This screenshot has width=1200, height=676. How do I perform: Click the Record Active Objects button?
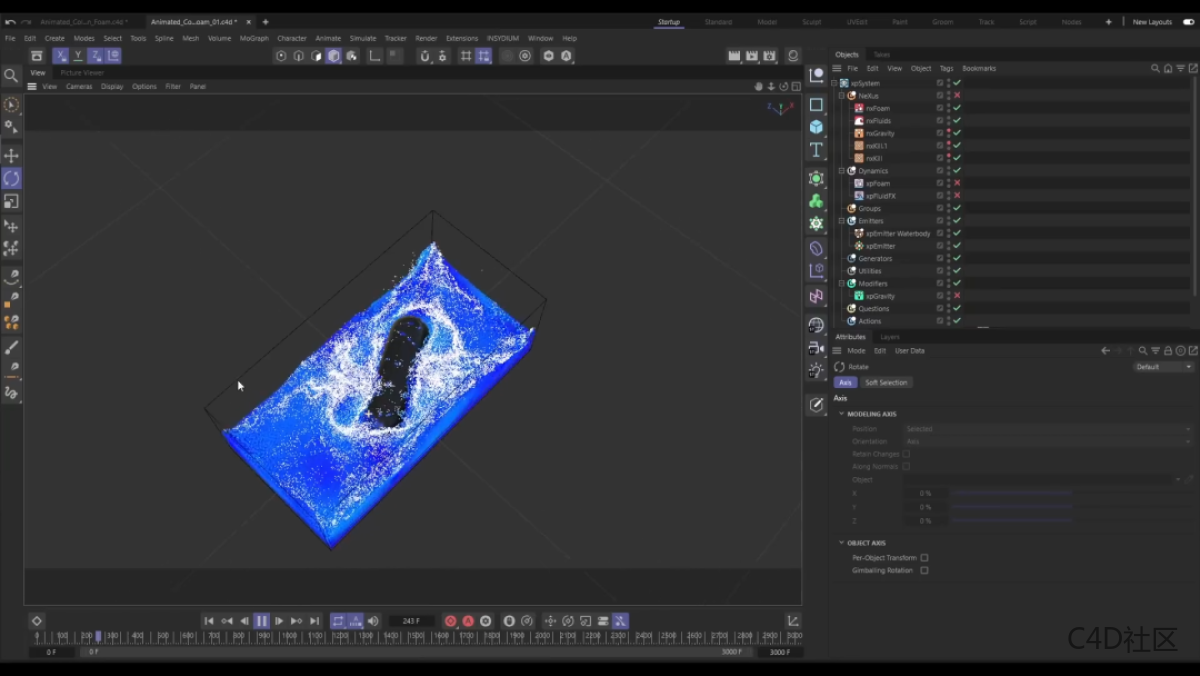450,621
